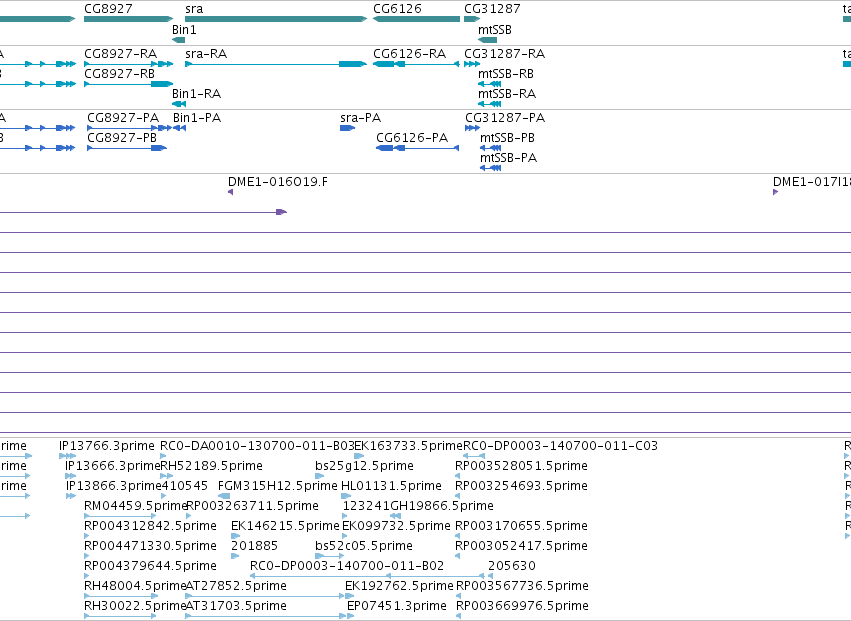This screenshot has height=621, width=851.
Task: Select EST RP004312842.5prime
Action: coord(87,536)
